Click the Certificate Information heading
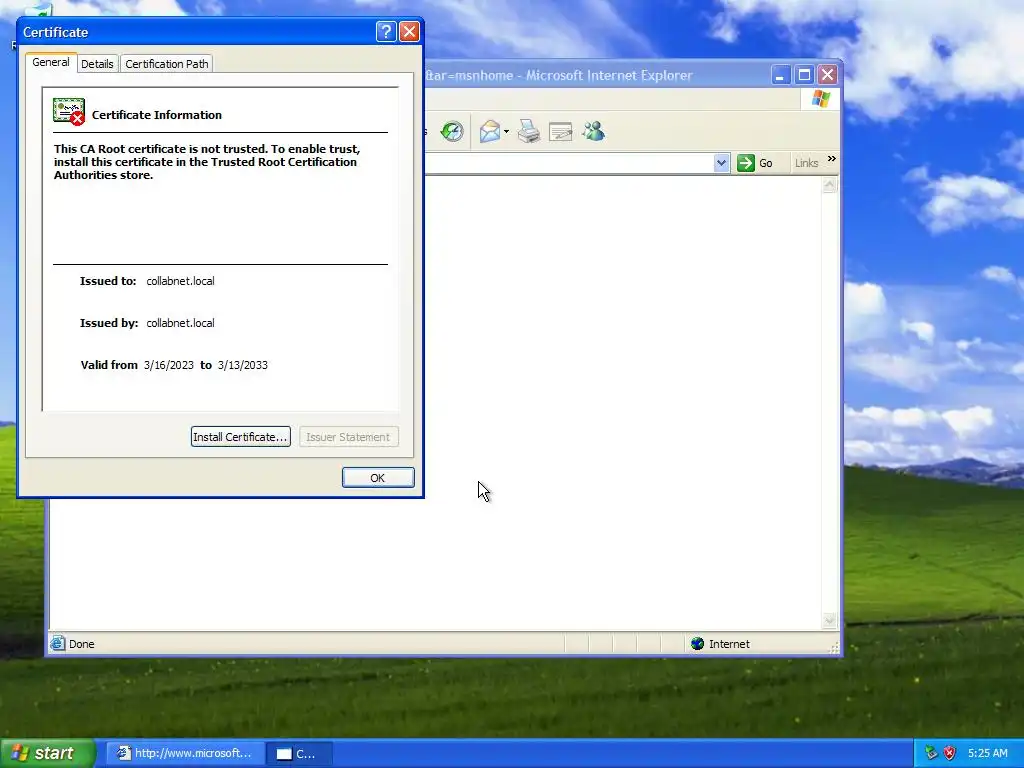 [157, 115]
